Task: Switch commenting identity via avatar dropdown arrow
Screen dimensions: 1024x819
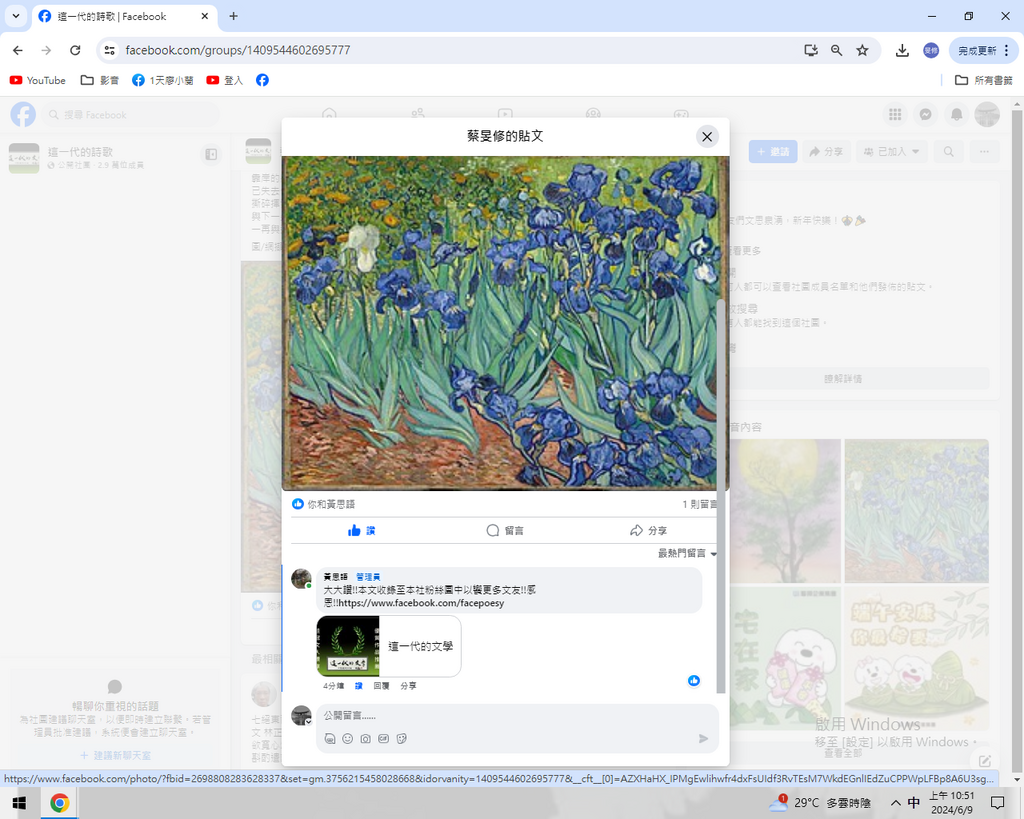Action: [308, 721]
